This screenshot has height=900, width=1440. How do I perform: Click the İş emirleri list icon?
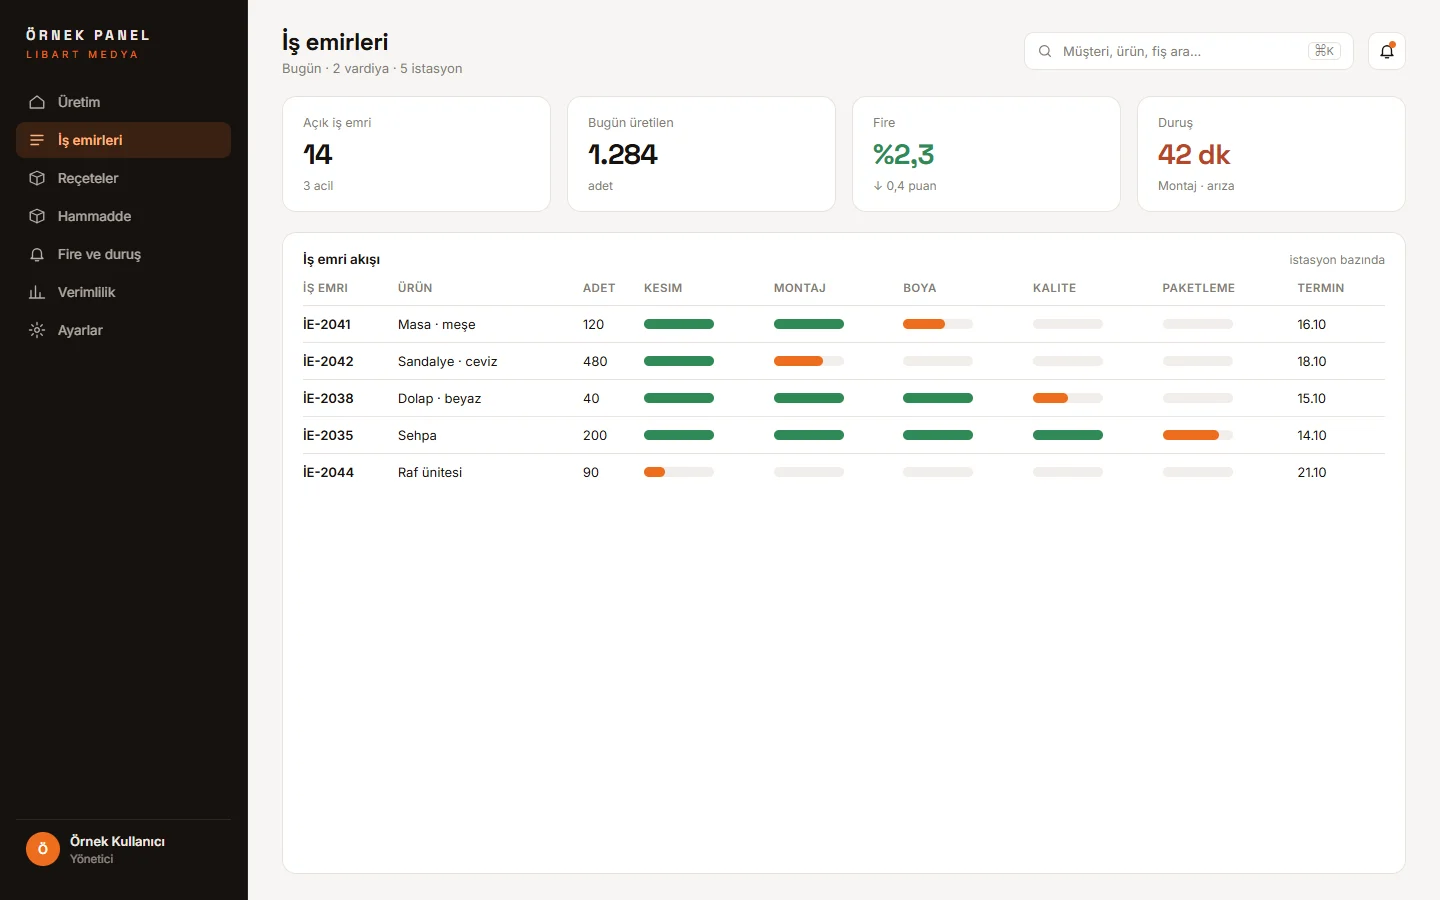point(37,140)
